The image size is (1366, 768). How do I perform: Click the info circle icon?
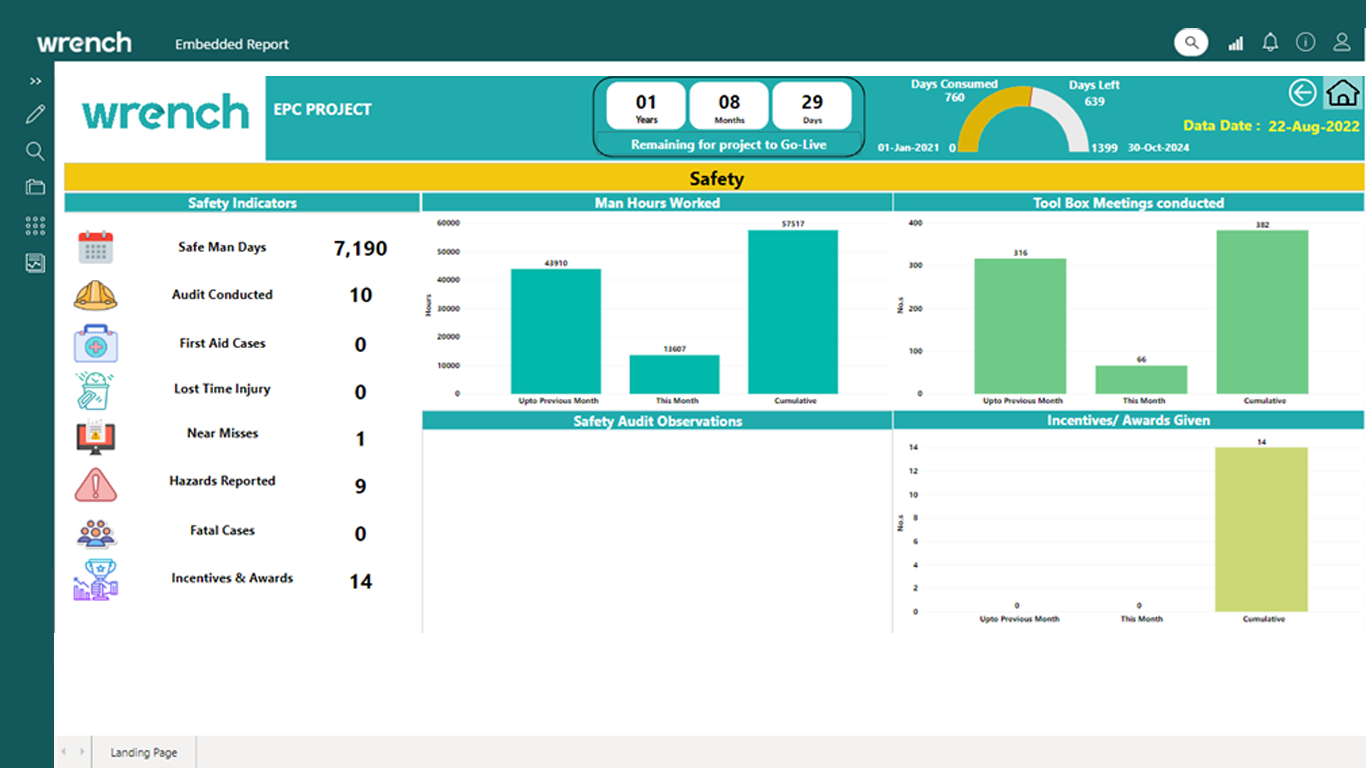pos(1305,42)
